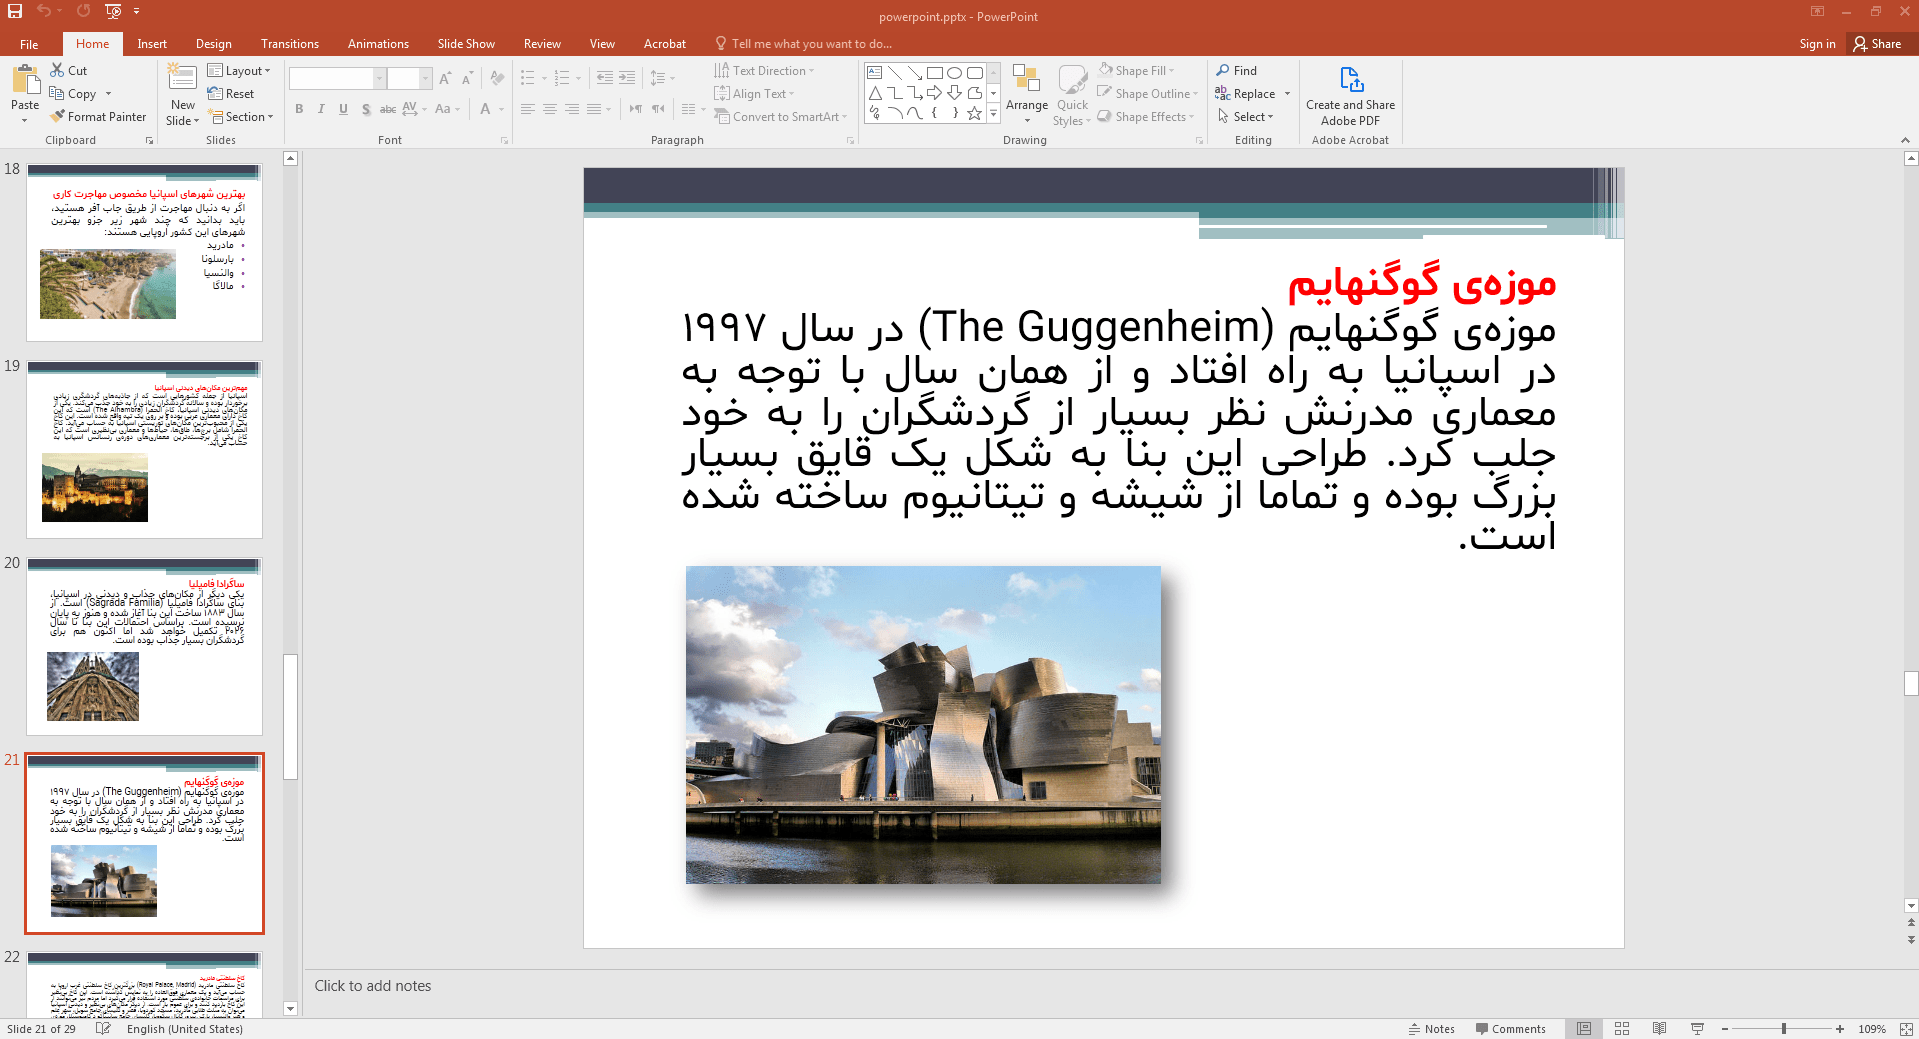This screenshot has width=1919, height=1039.
Task: Zoom in with the plus button
Action: click(x=1840, y=1029)
